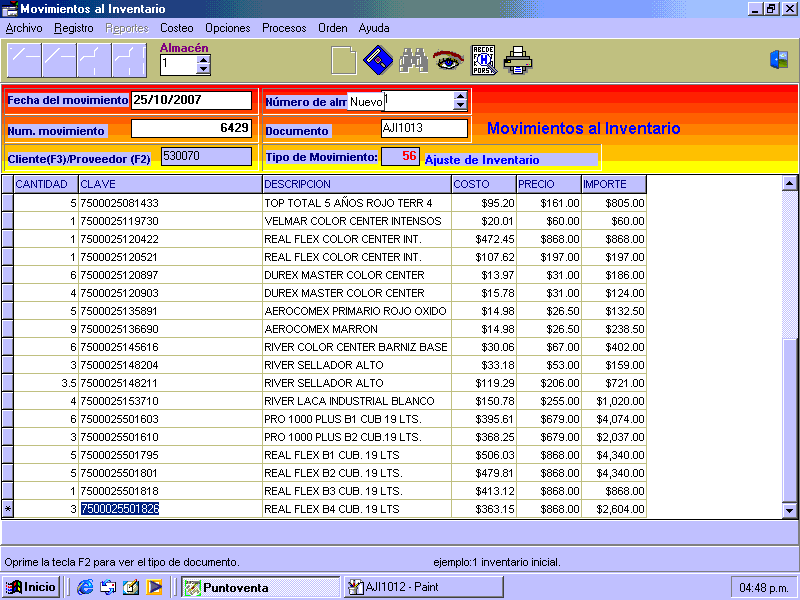This screenshot has height=600, width=800.
Task: Launch Internet Explorer from the quick launch bar
Action: [x=85, y=587]
